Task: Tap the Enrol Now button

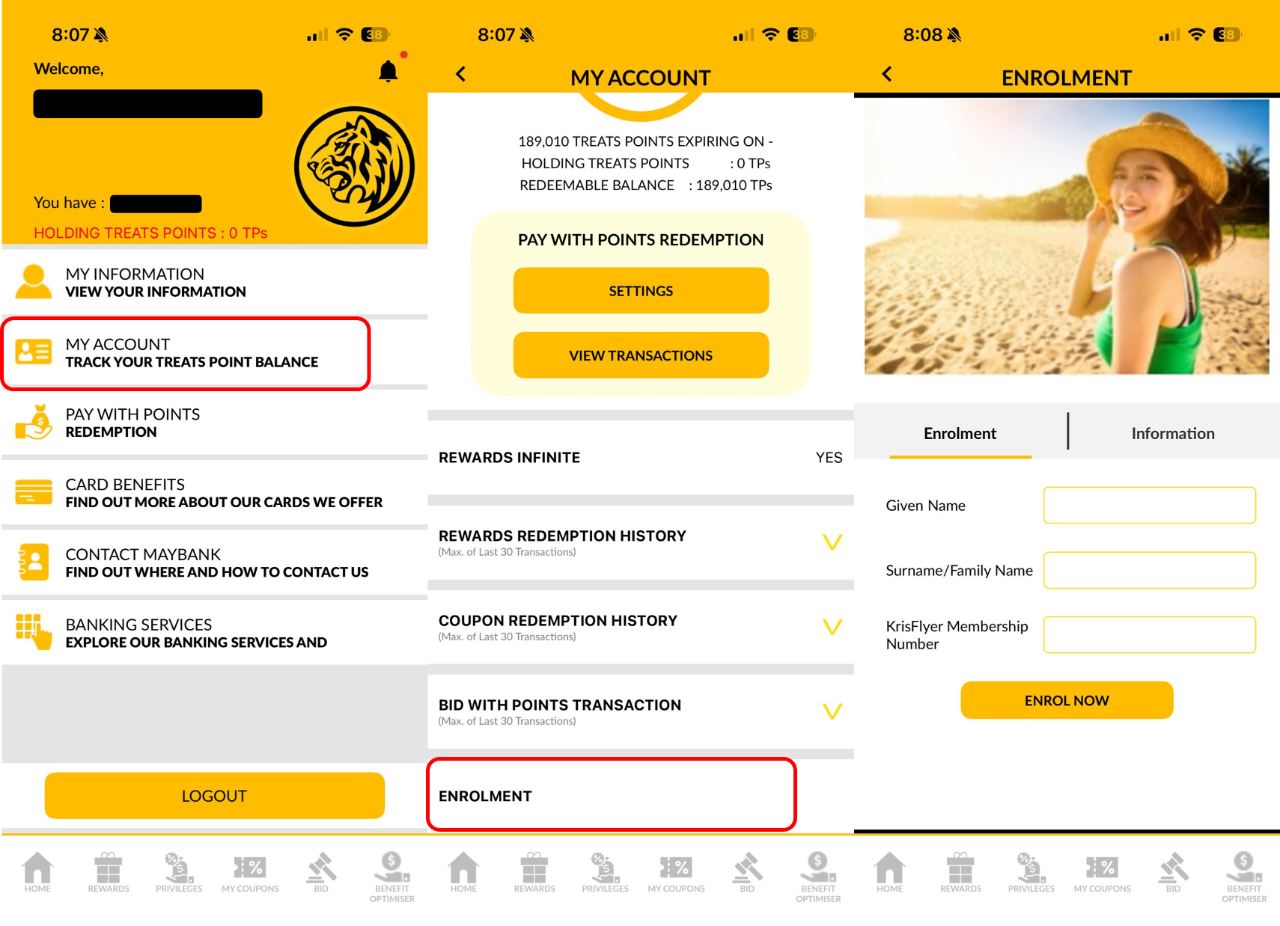Action: 1067,700
